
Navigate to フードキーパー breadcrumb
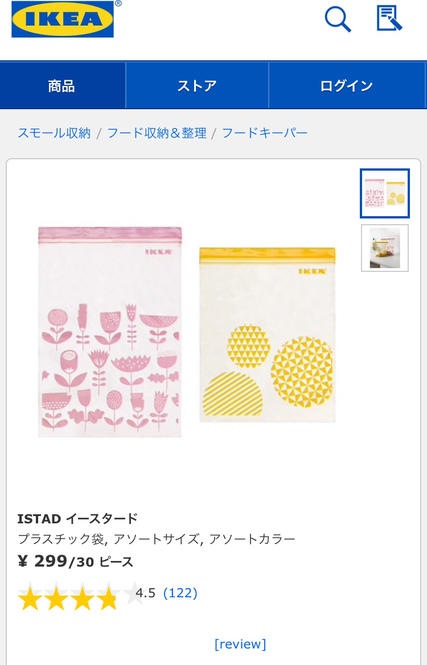[x=265, y=133]
